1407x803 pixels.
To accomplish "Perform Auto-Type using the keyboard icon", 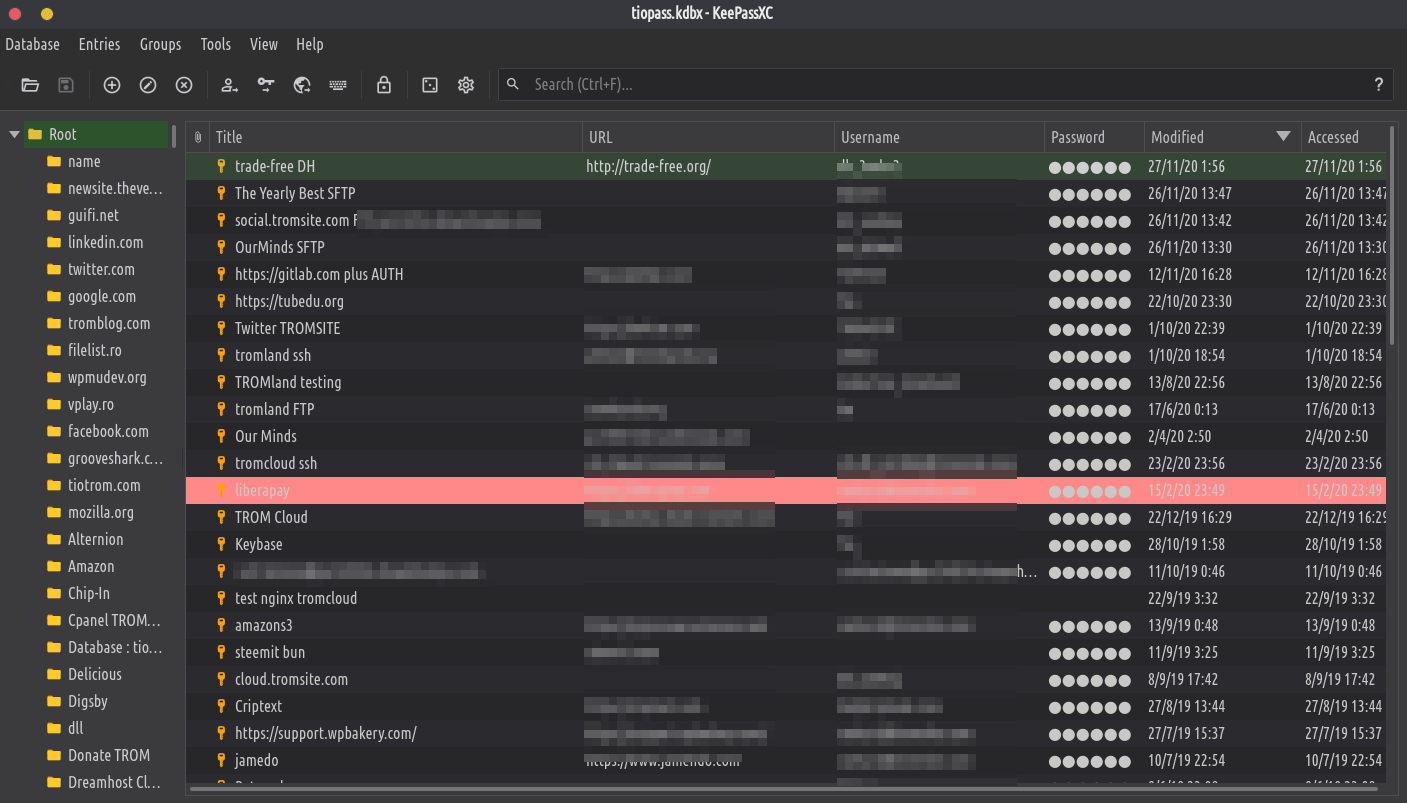I will pos(338,85).
